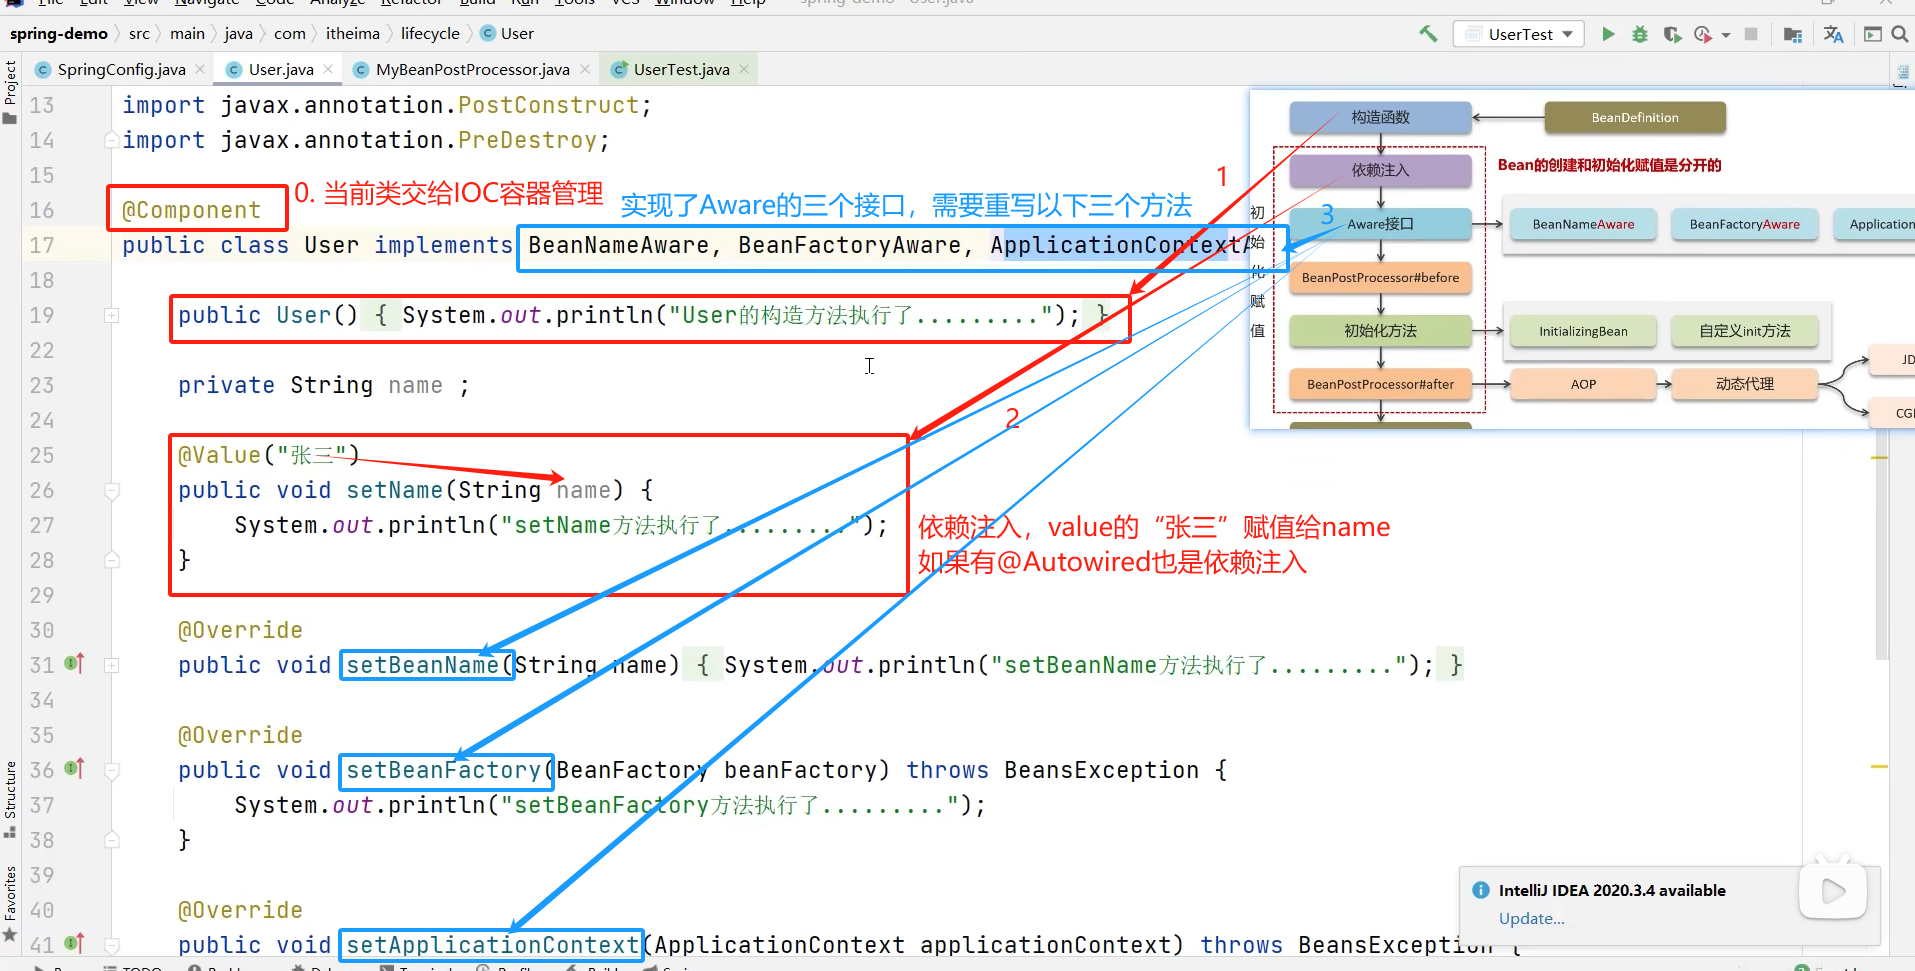Click the com breadcrumb segment
Viewport: 1915px width, 971px height.
point(289,33)
